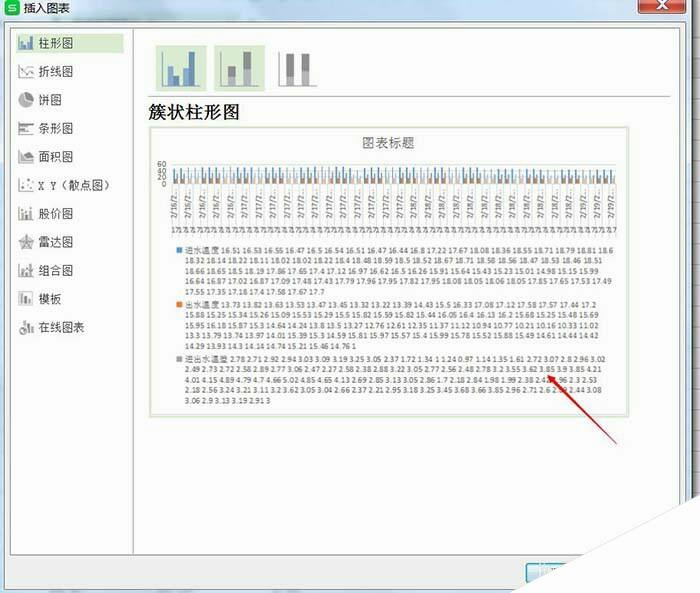Image resolution: width=700 pixels, height=593 pixels.
Task: Select the 面积图 area chart icon
Action: pos(26,157)
